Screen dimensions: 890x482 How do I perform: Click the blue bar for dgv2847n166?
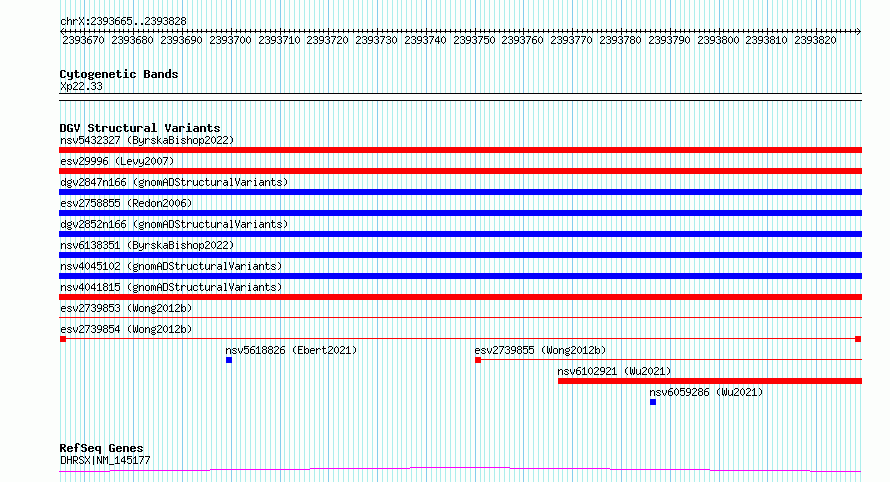[x=460, y=192]
